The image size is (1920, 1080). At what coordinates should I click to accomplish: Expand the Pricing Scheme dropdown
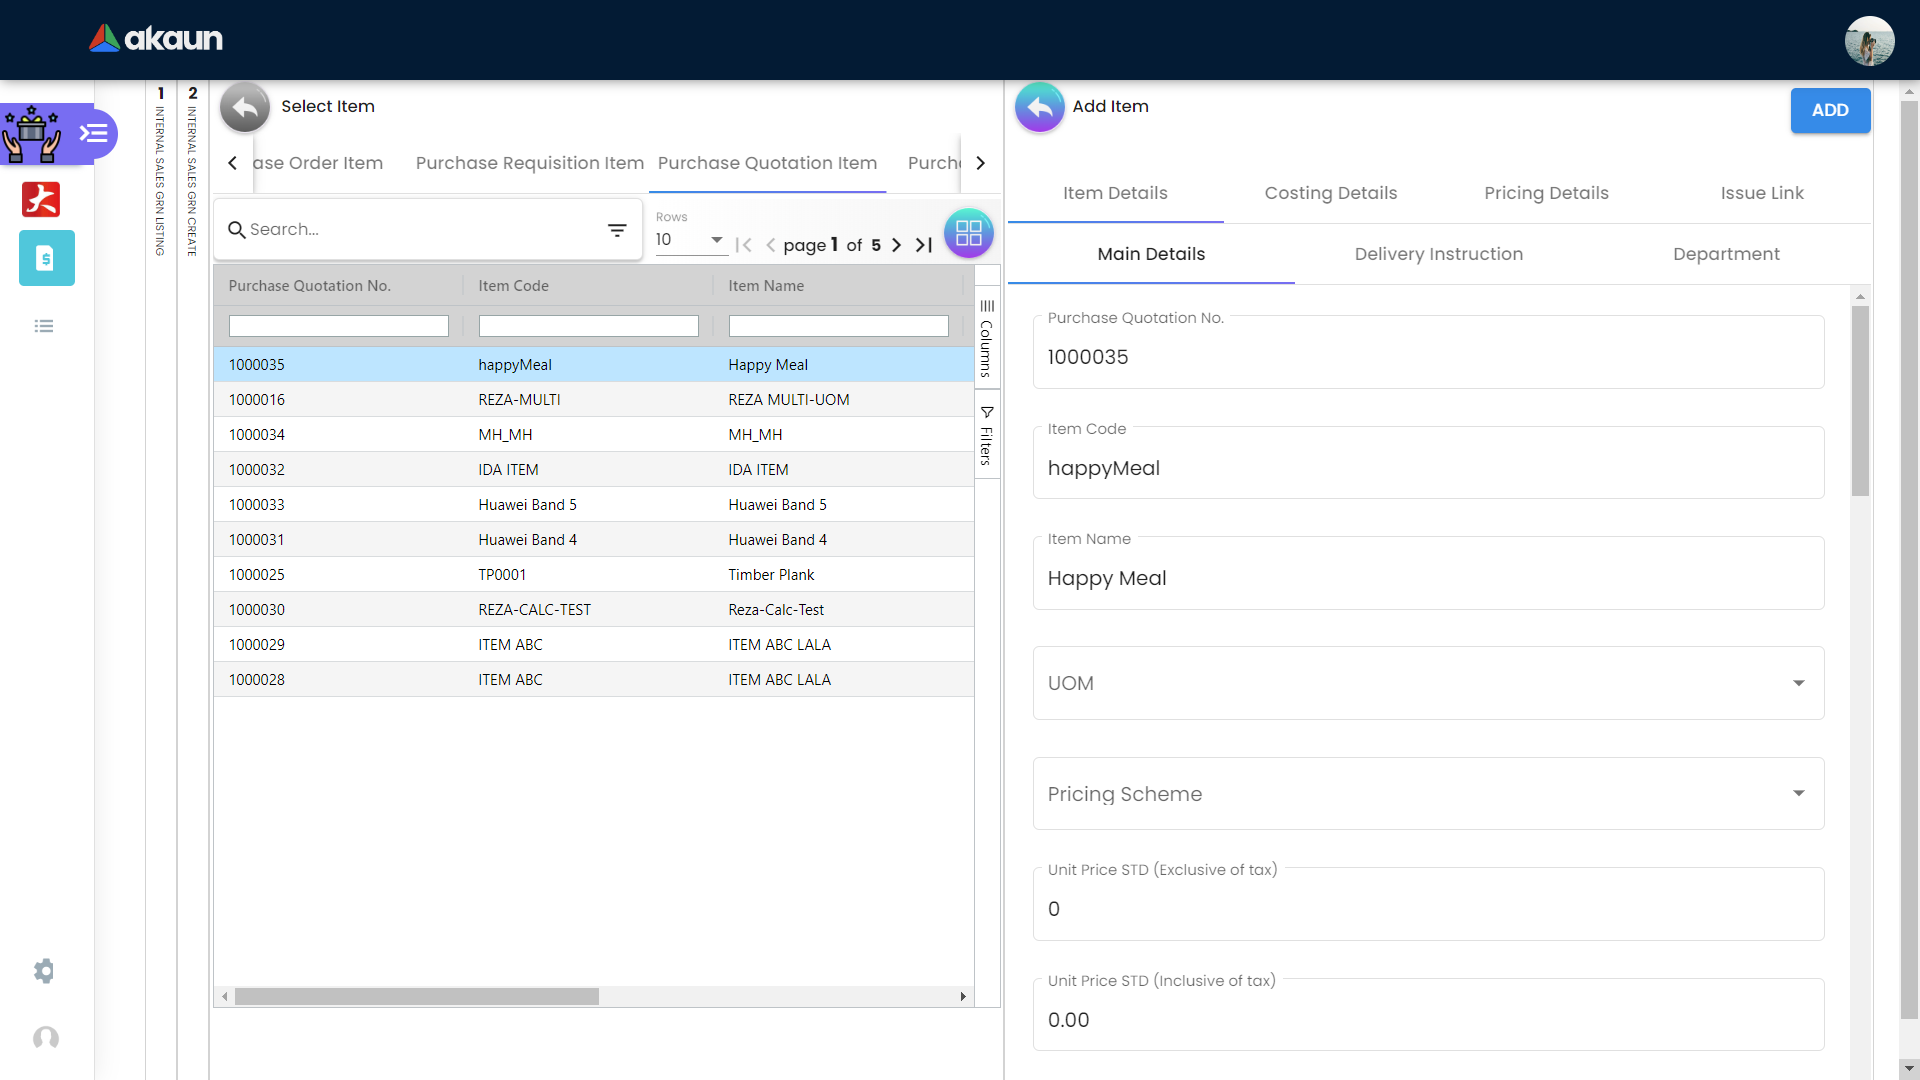1428,793
